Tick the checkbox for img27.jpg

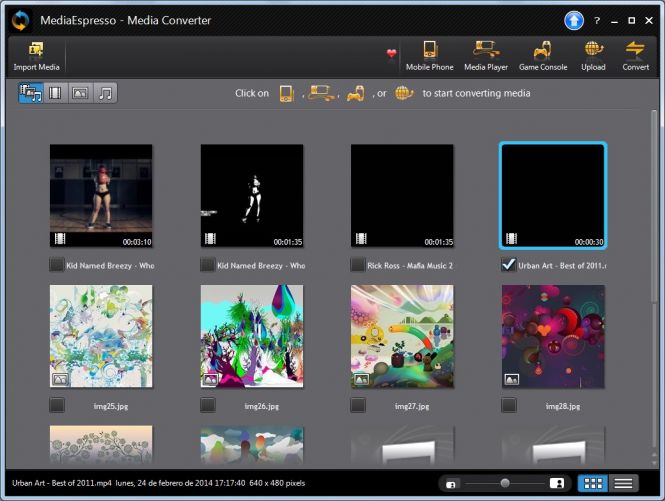point(358,405)
